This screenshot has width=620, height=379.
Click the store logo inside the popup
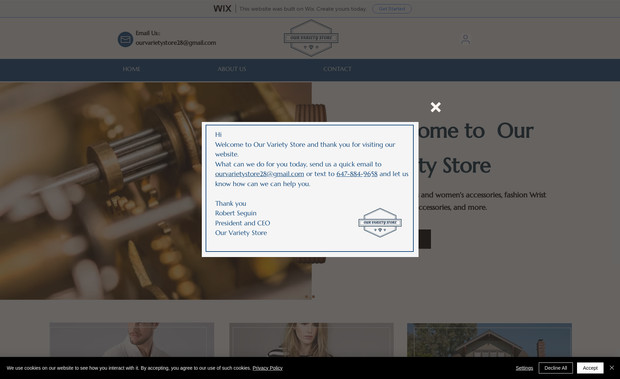point(380,222)
